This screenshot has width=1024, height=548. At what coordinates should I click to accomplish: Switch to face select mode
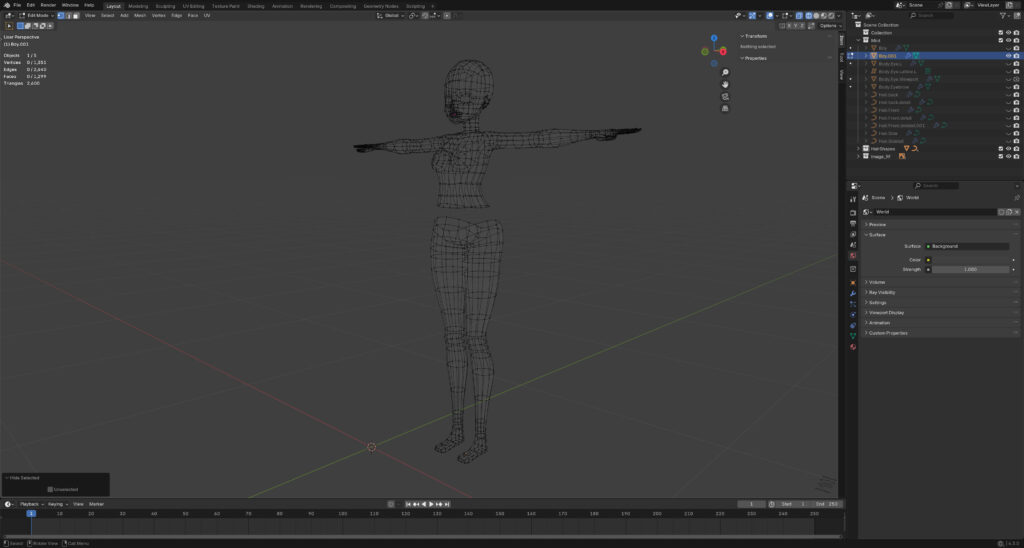tap(76, 15)
